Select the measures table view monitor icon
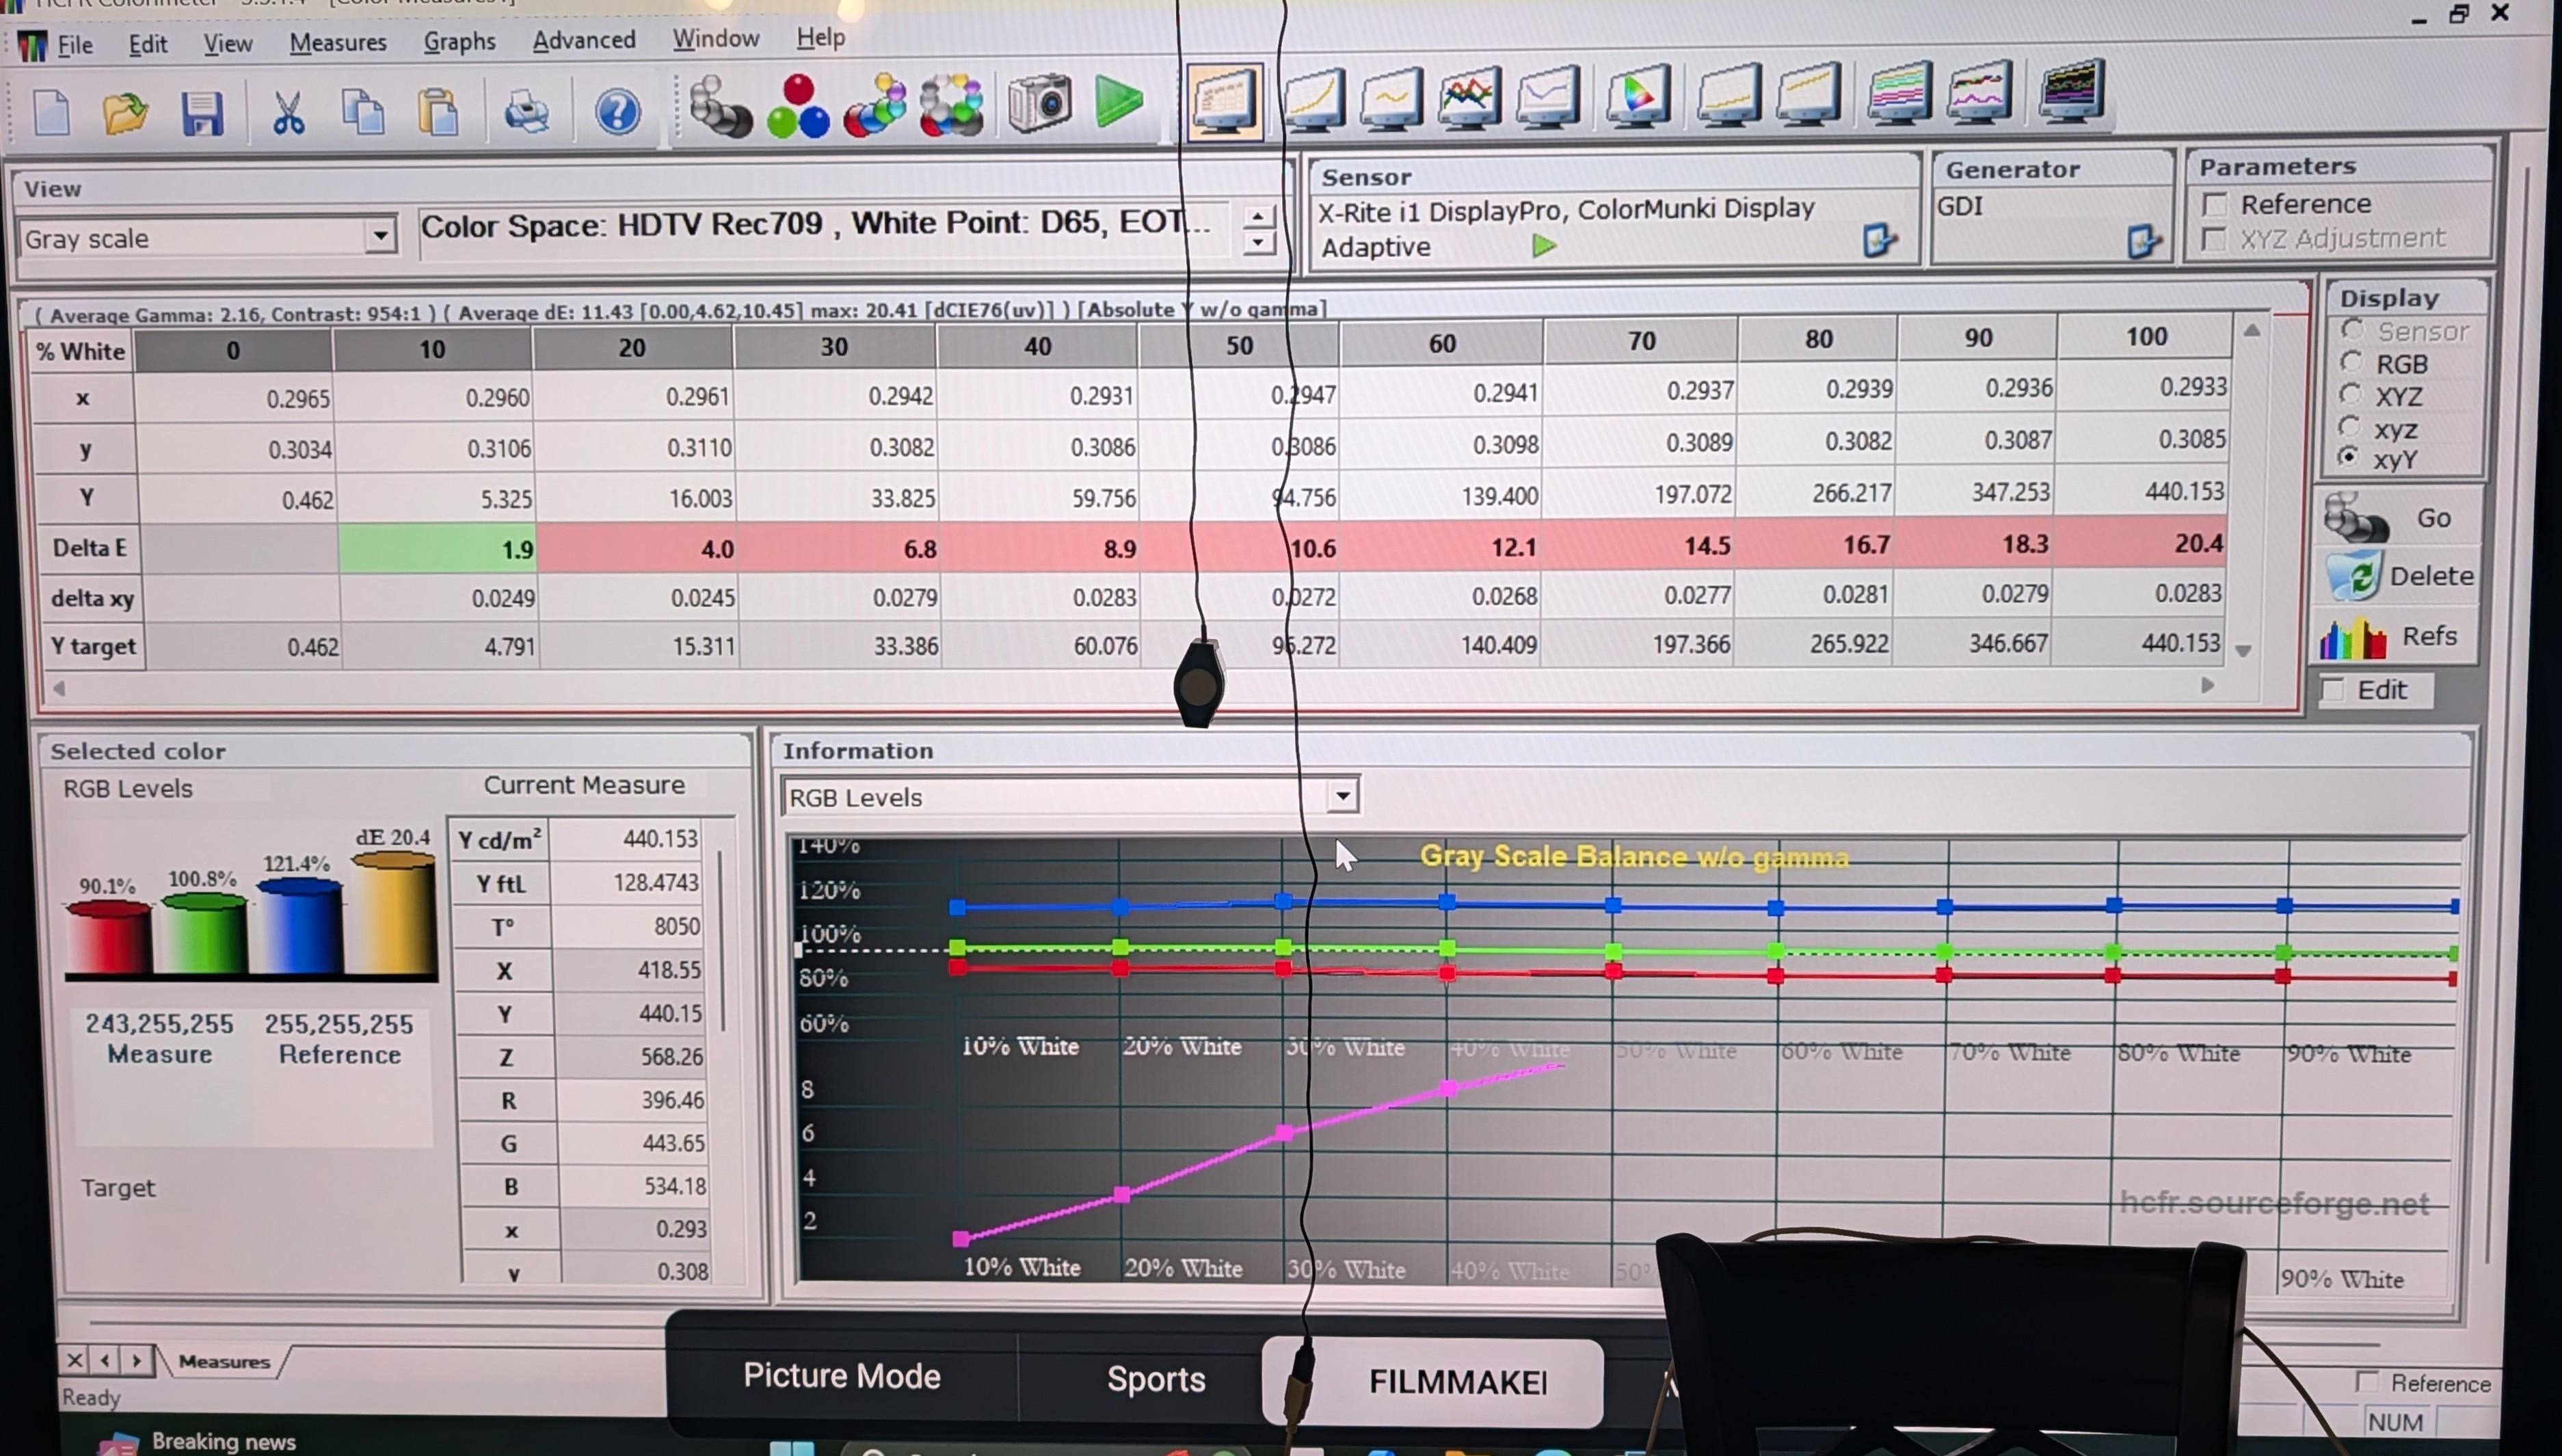The width and height of the screenshot is (2562, 1456). click(1225, 101)
